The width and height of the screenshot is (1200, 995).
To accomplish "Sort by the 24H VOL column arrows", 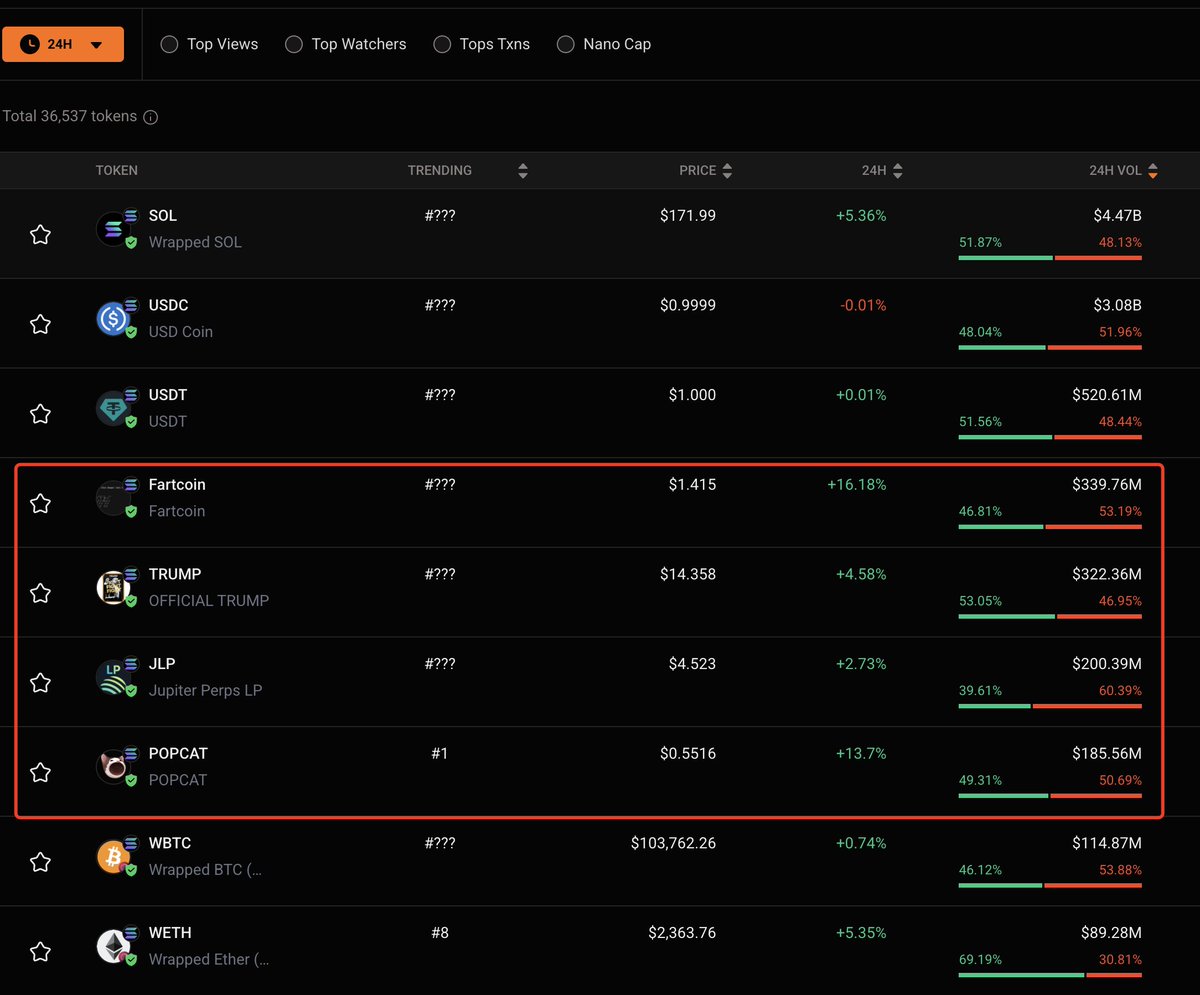I will 1153,171.
